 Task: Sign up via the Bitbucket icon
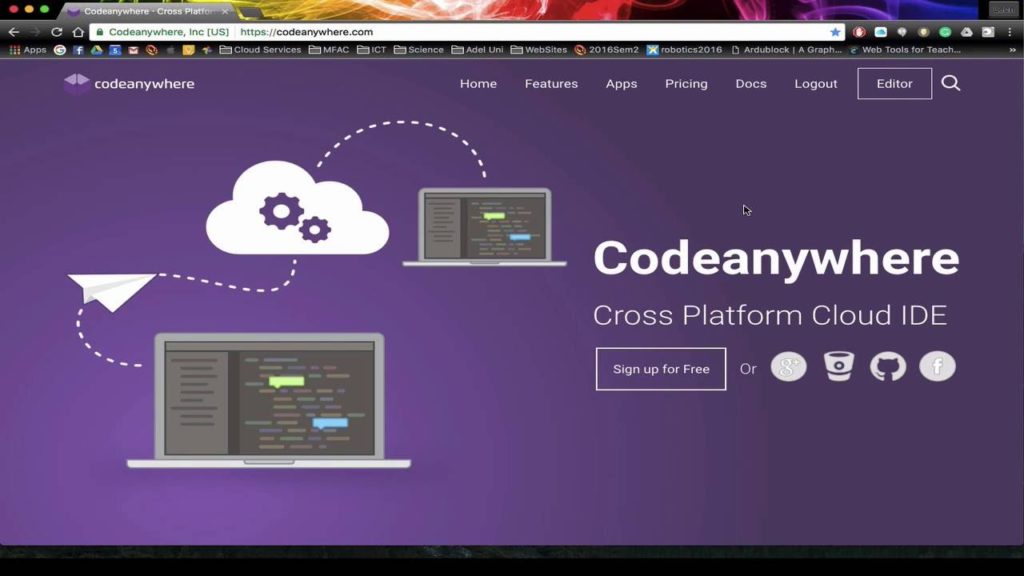point(838,366)
